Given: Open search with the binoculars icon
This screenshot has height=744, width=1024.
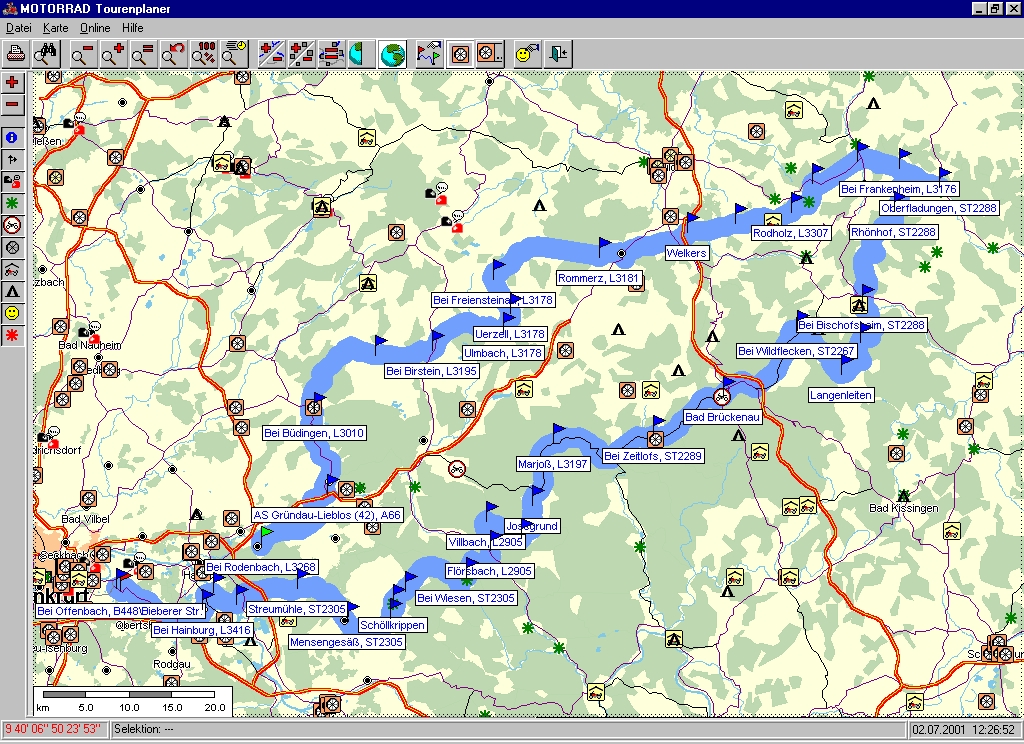Looking at the screenshot, I should [x=46, y=54].
